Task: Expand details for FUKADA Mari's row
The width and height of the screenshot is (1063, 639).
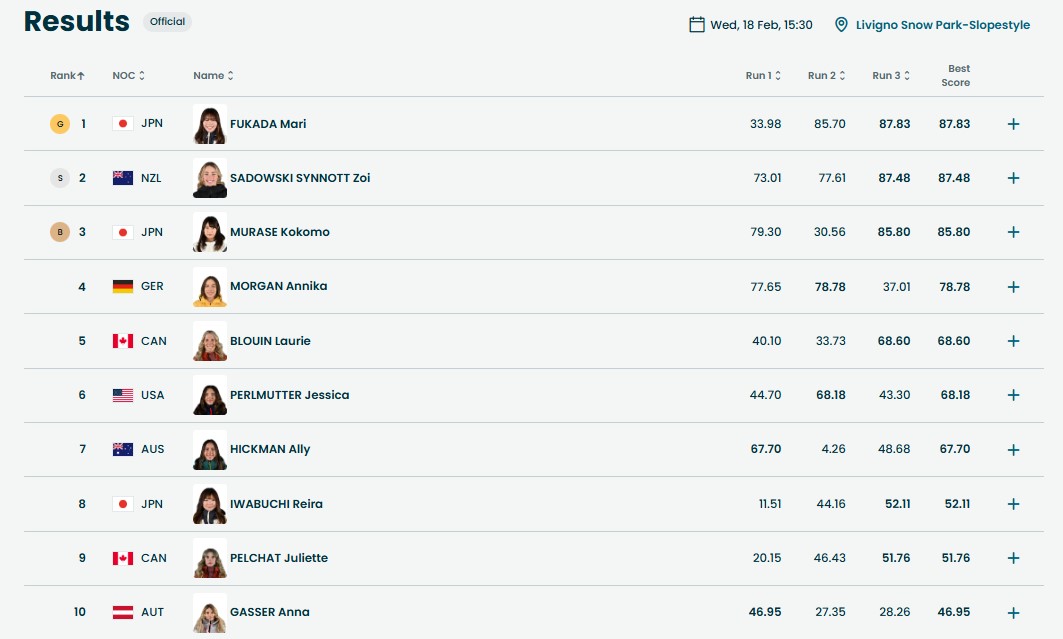Action: pyautogui.click(x=1013, y=124)
